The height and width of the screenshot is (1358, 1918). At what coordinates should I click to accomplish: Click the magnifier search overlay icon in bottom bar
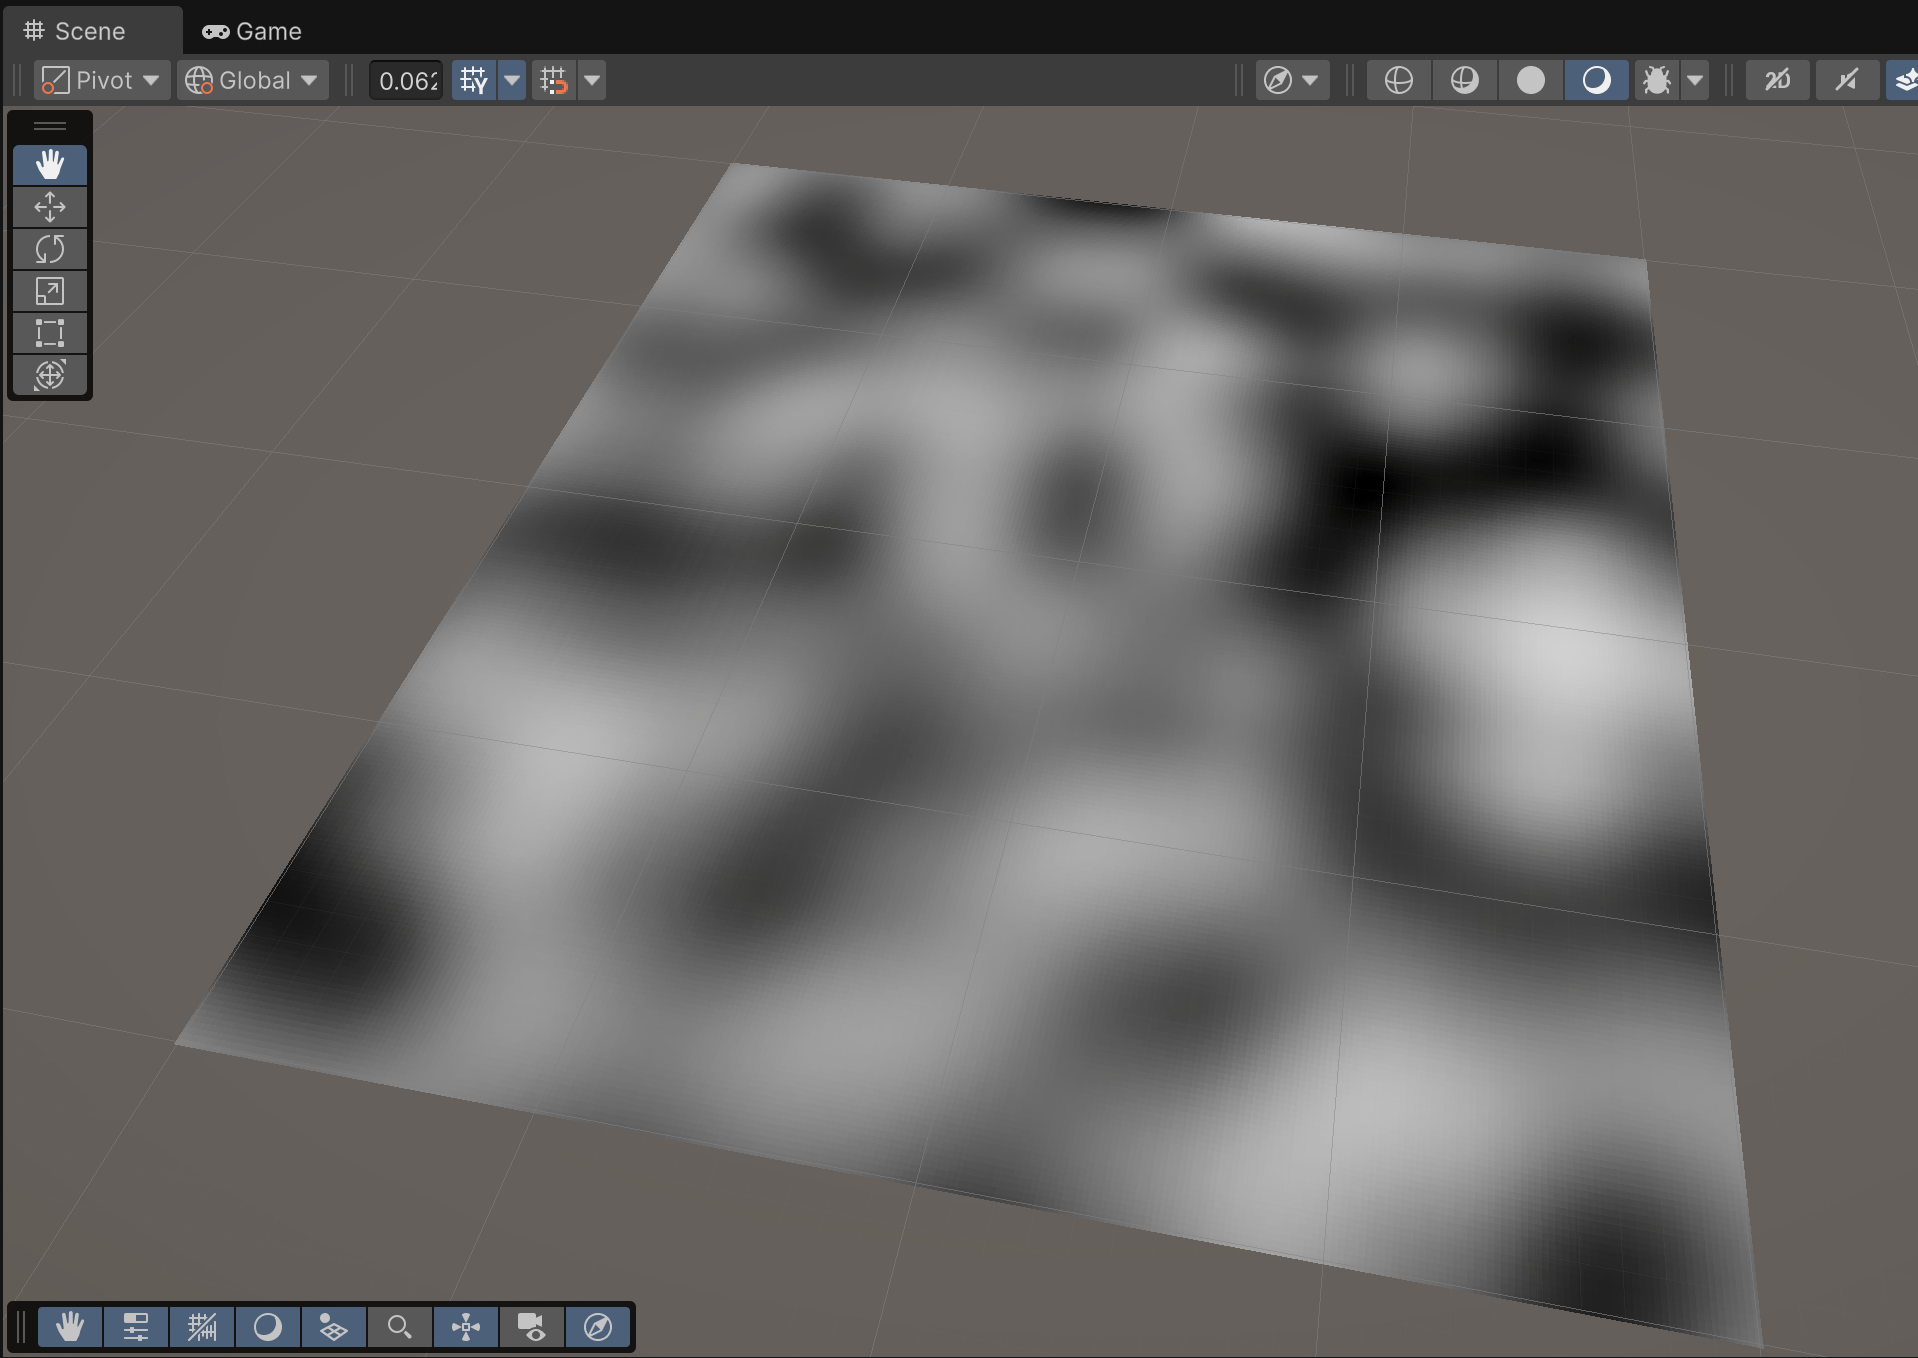pyautogui.click(x=400, y=1327)
